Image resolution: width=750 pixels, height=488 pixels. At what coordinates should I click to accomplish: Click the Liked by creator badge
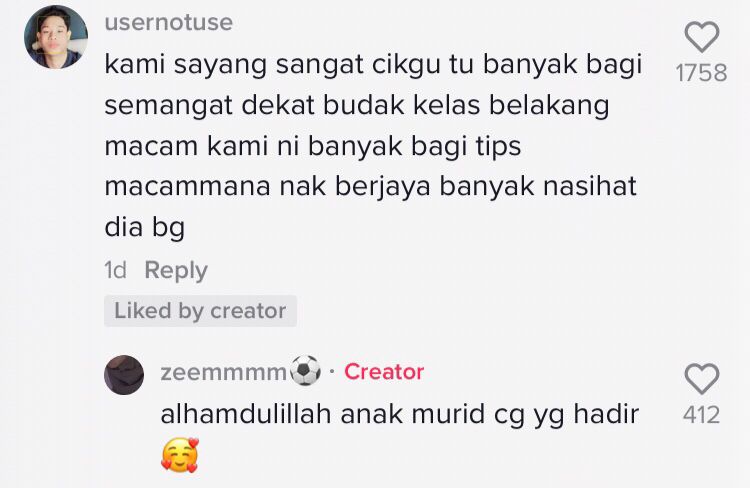(x=200, y=311)
